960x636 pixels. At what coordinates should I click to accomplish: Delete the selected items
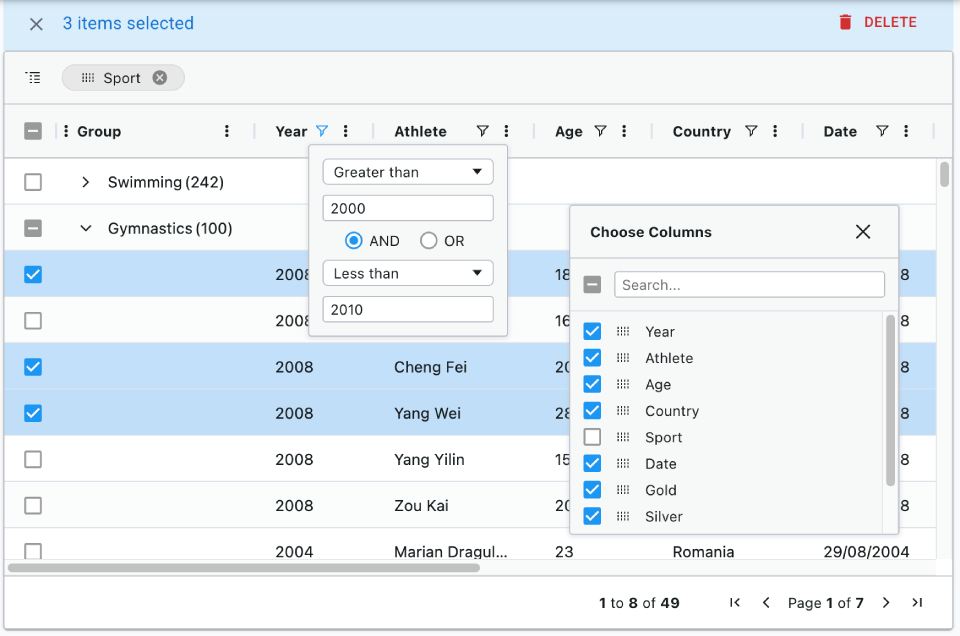(x=877, y=22)
